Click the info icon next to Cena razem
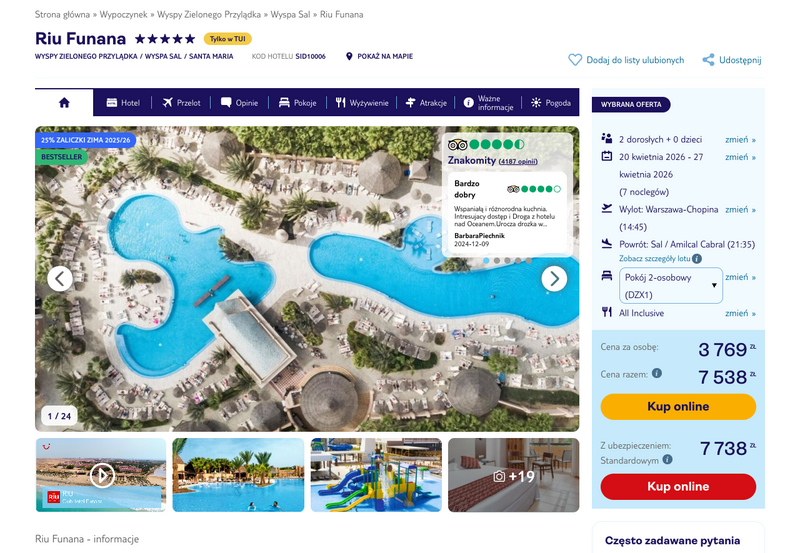This screenshot has height=553, width=800. 657,373
